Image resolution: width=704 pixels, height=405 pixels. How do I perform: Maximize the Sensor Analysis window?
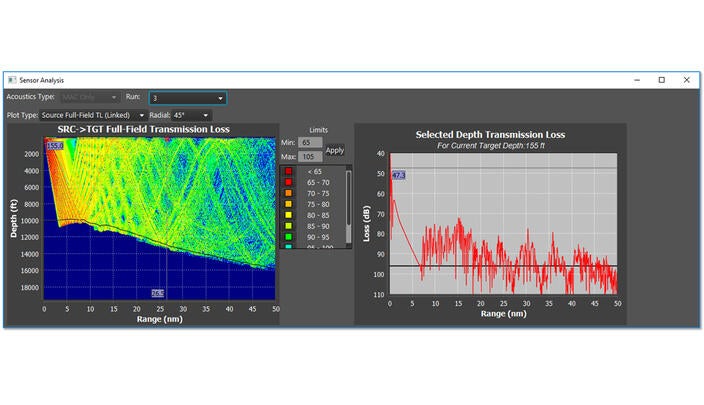click(x=661, y=80)
